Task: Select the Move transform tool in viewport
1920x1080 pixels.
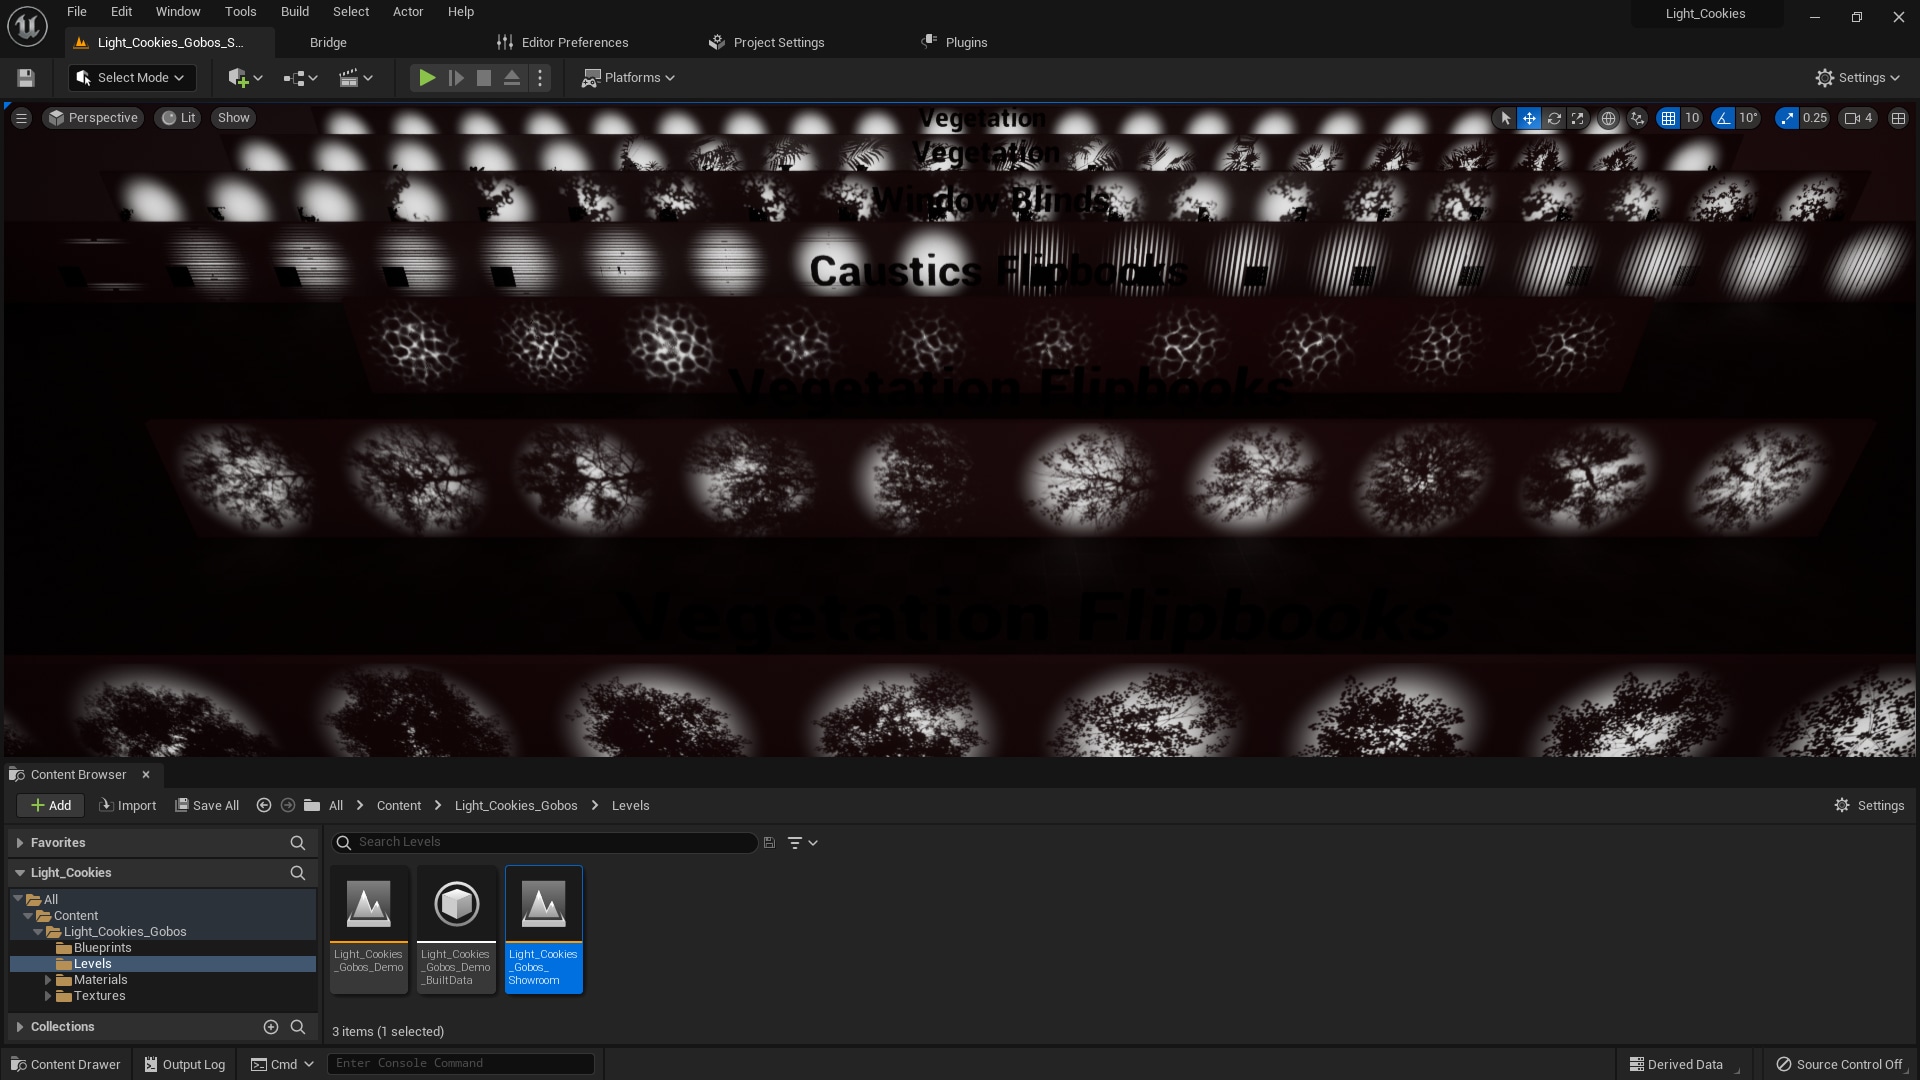Action: click(x=1529, y=118)
